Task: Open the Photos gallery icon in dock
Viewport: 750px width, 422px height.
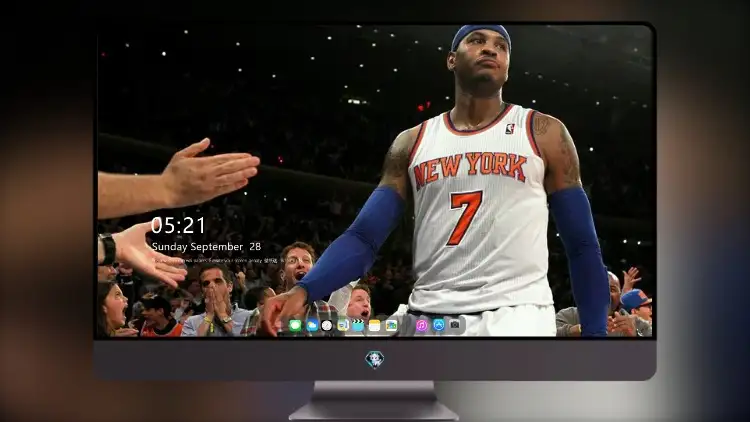Action: [x=391, y=325]
